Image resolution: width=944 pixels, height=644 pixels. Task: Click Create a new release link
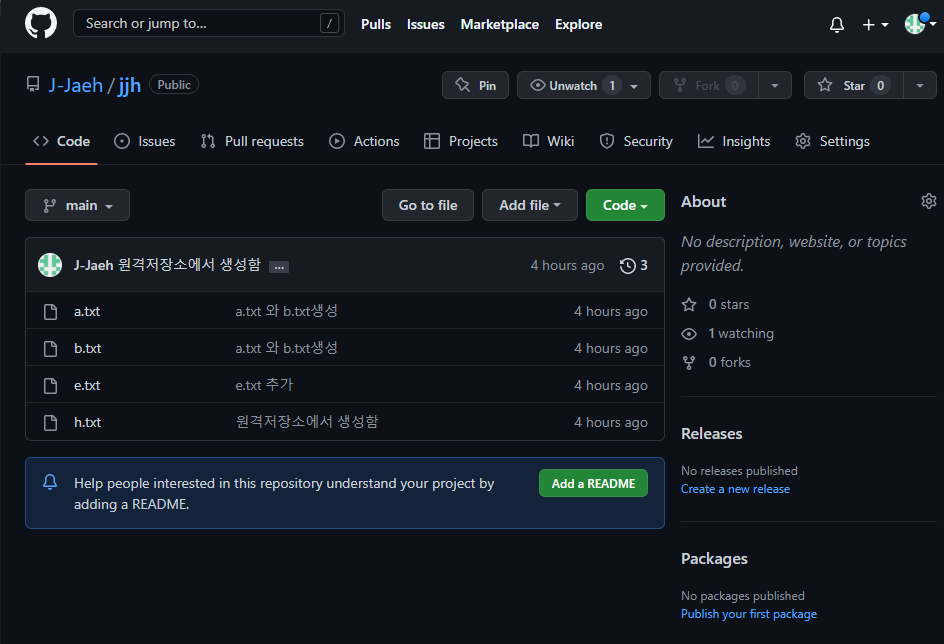(735, 489)
